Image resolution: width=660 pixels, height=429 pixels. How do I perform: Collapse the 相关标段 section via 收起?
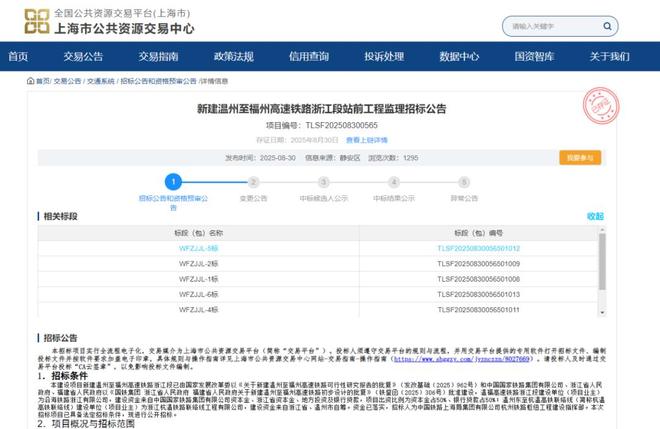point(595,216)
